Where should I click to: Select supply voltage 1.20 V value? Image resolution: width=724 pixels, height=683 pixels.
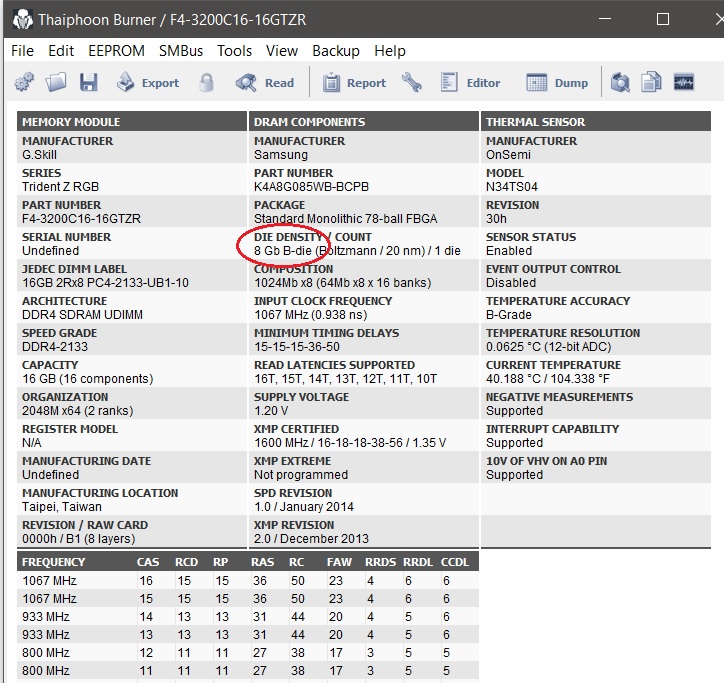click(x=271, y=411)
